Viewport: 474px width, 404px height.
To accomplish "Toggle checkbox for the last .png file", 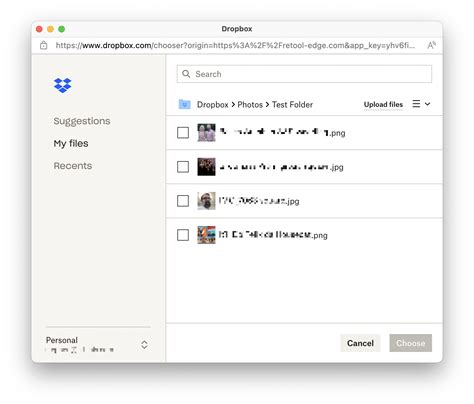I will [x=183, y=235].
